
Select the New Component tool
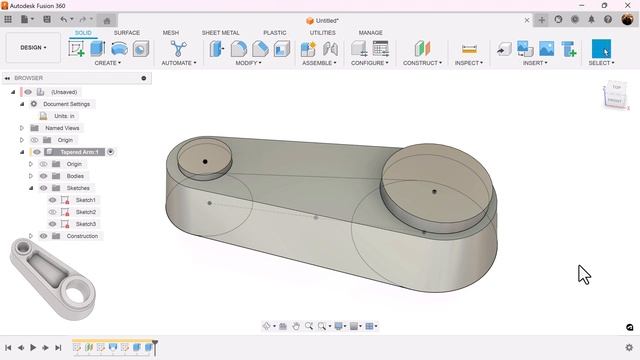(308, 49)
